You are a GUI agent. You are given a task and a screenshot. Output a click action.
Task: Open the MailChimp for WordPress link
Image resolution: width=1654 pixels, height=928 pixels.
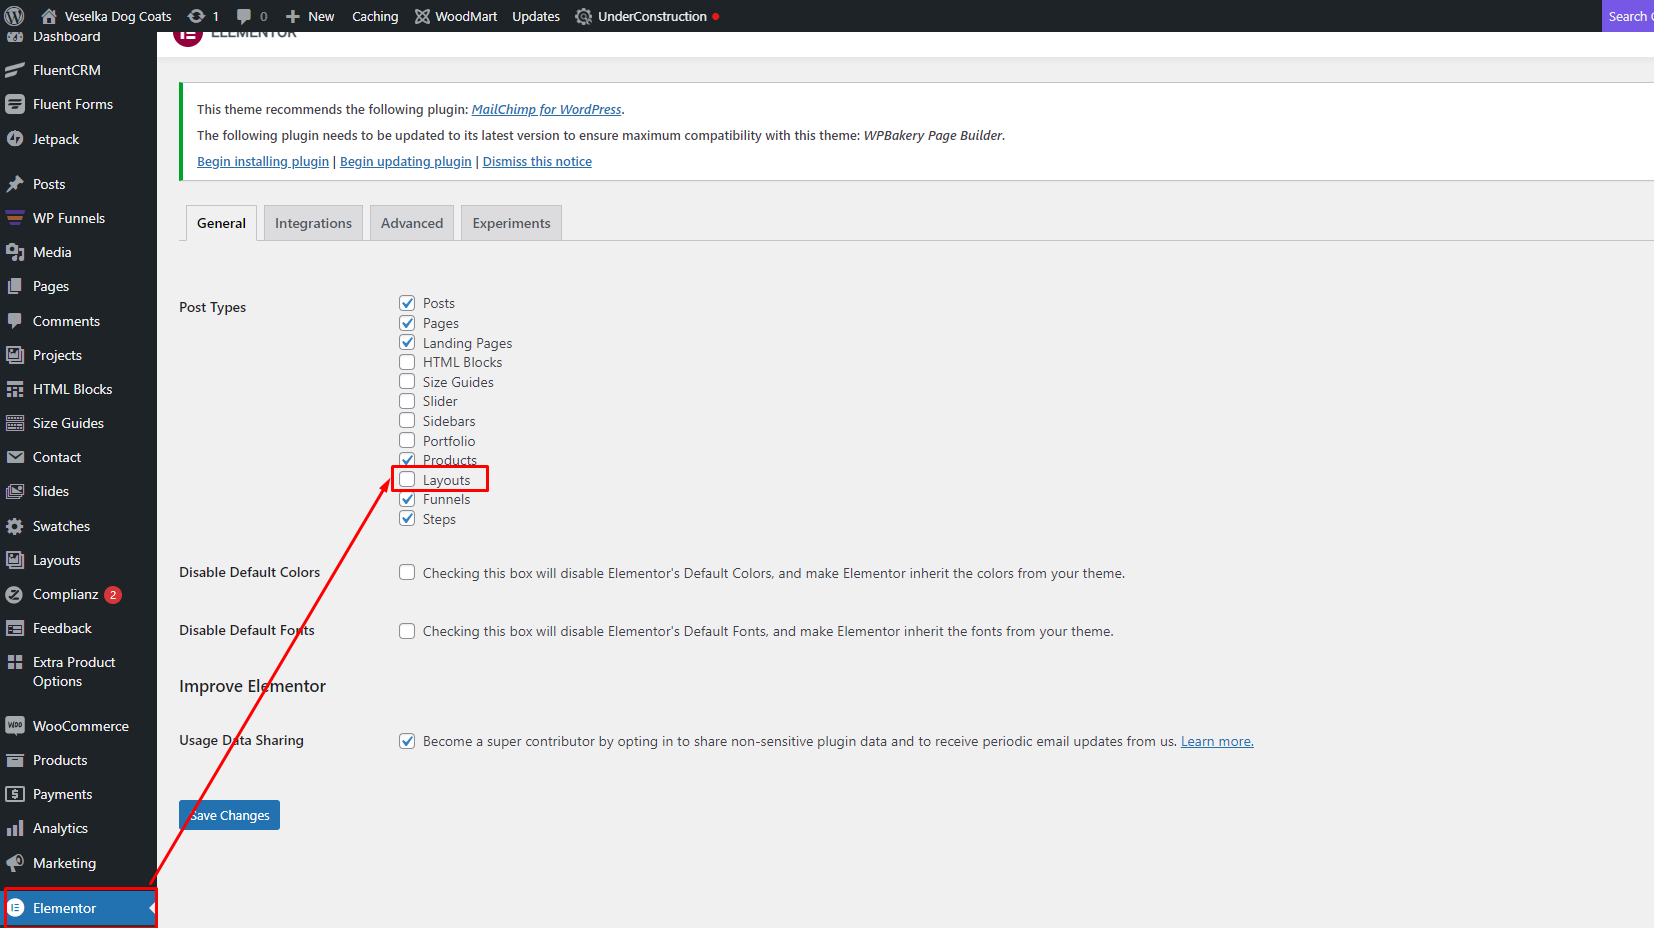(546, 109)
